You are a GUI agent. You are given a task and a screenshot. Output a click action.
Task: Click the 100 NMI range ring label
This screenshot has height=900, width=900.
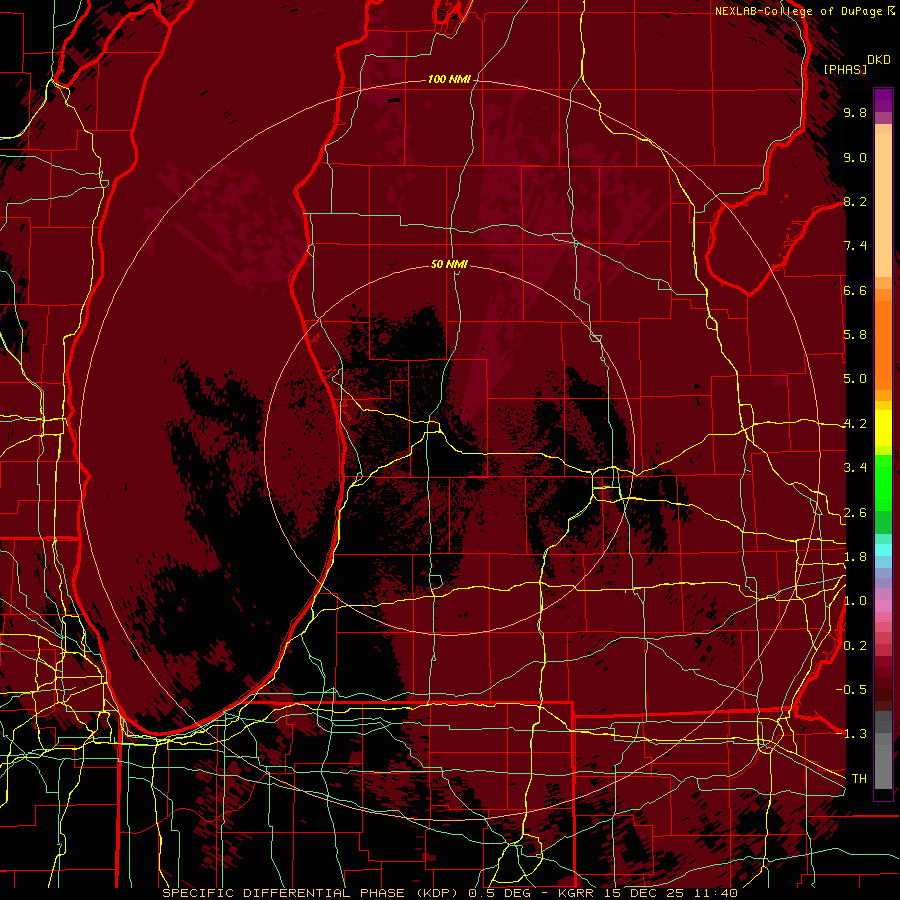click(x=449, y=79)
